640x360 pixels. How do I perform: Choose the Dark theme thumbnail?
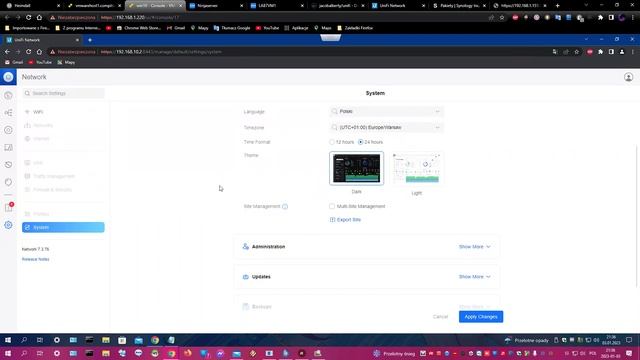pos(356,168)
